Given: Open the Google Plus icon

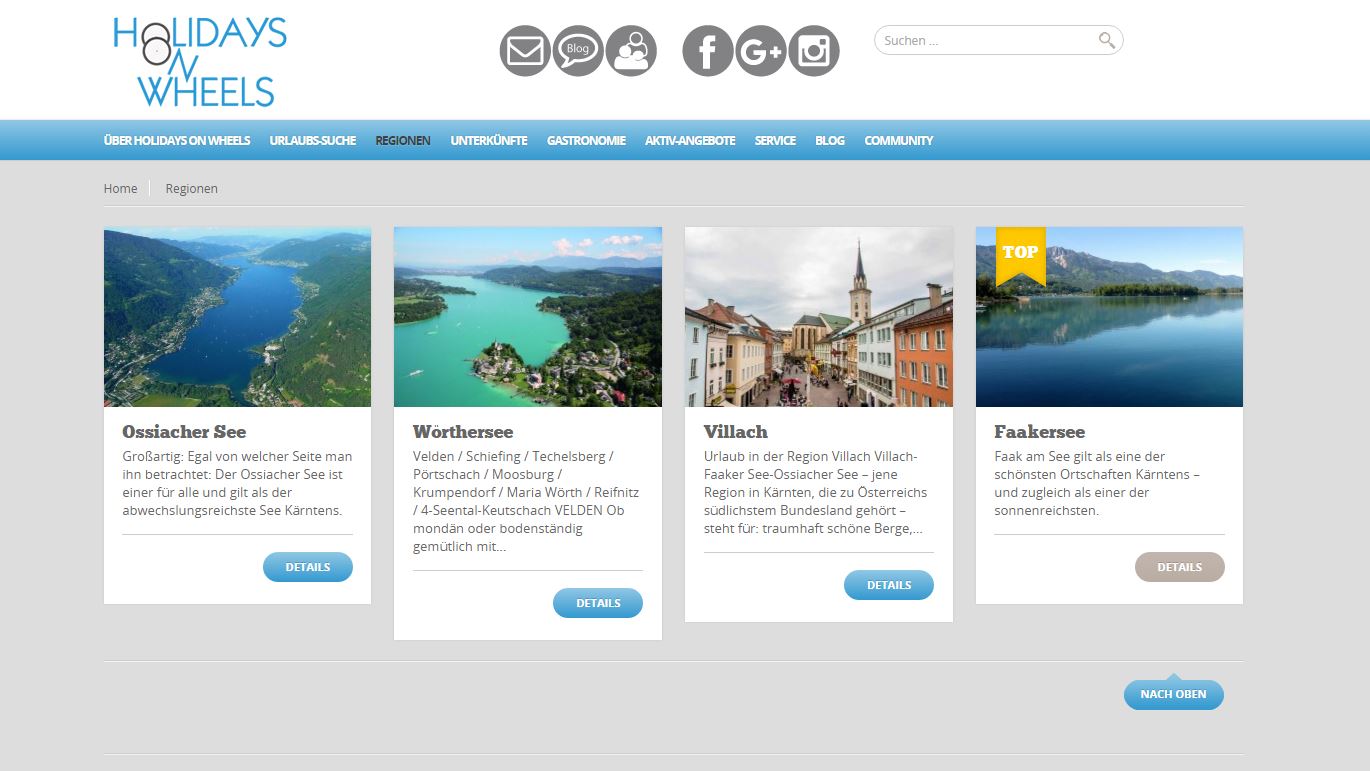Looking at the screenshot, I should (761, 51).
